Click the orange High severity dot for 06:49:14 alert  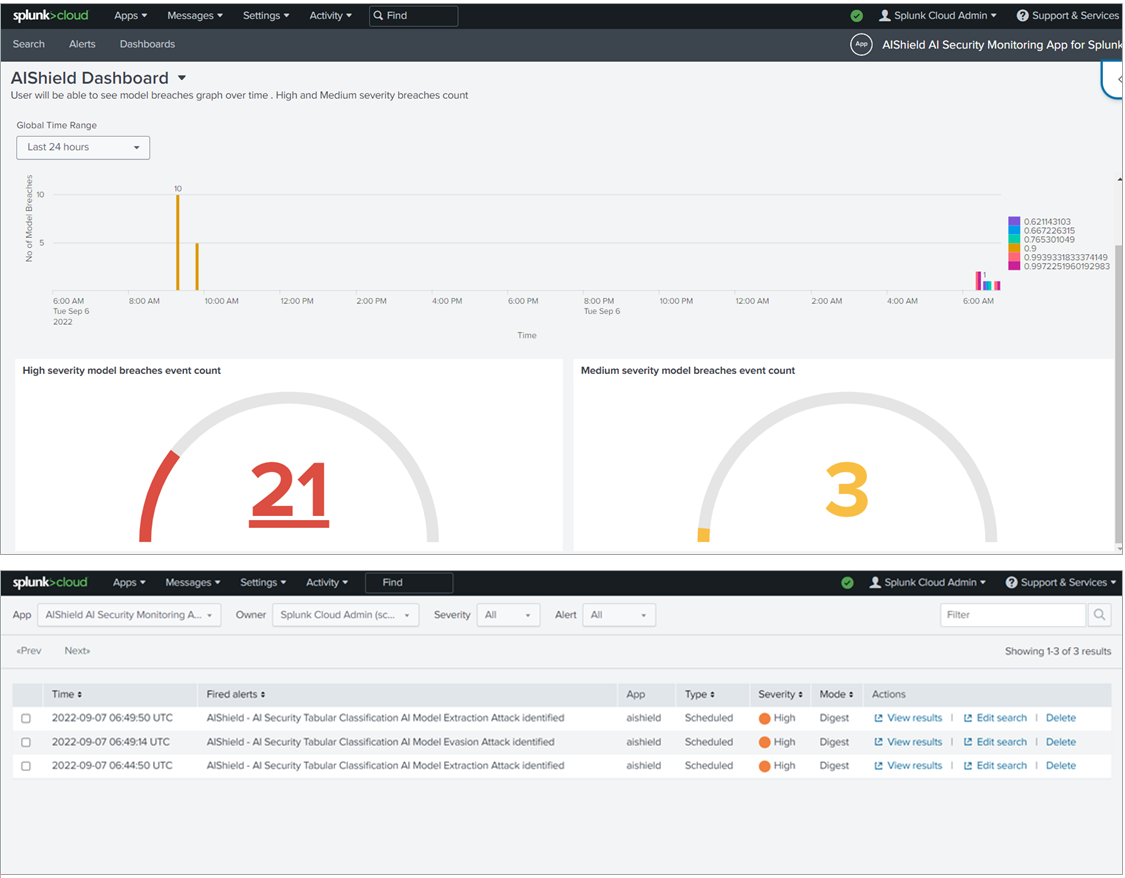click(x=764, y=742)
